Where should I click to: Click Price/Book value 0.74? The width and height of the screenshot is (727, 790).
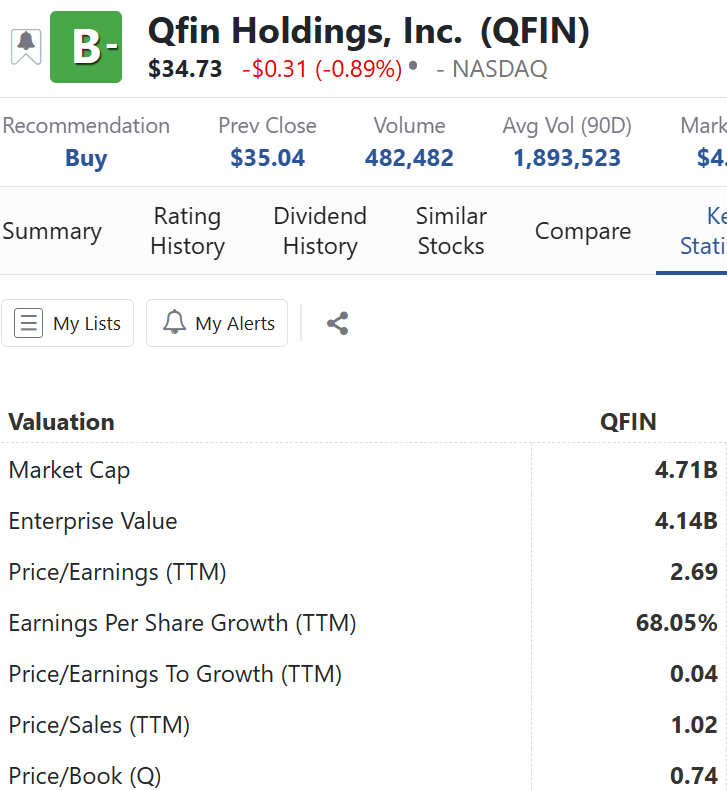[694, 776]
